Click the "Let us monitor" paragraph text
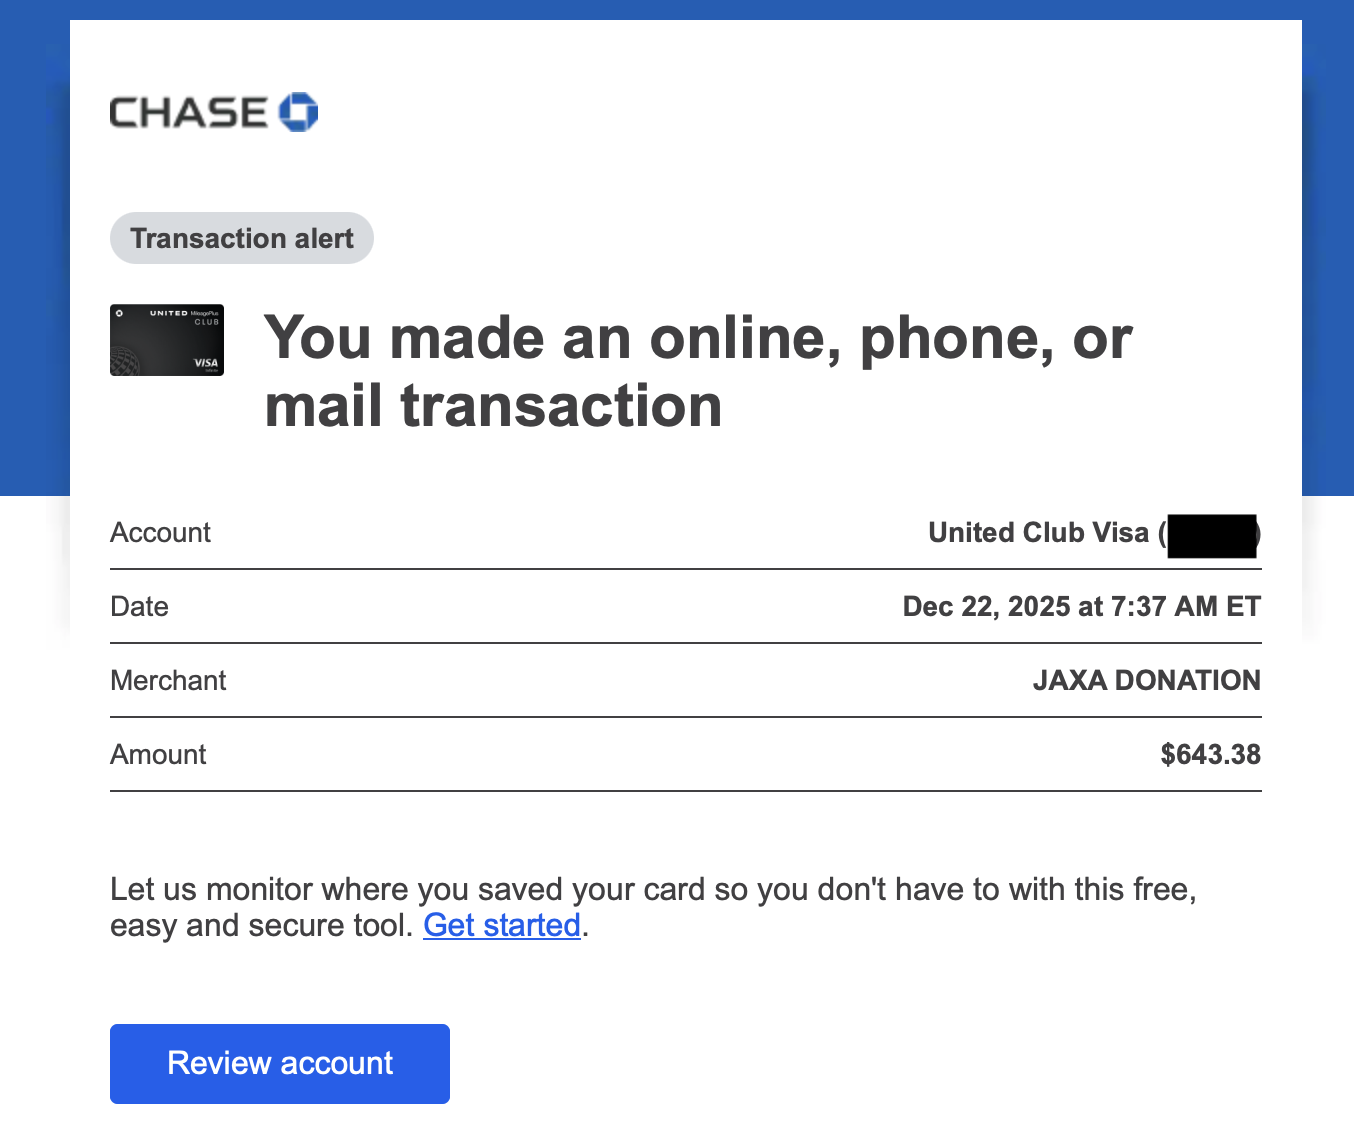The height and width of the screenshot is (1126, 1354). 652,890
